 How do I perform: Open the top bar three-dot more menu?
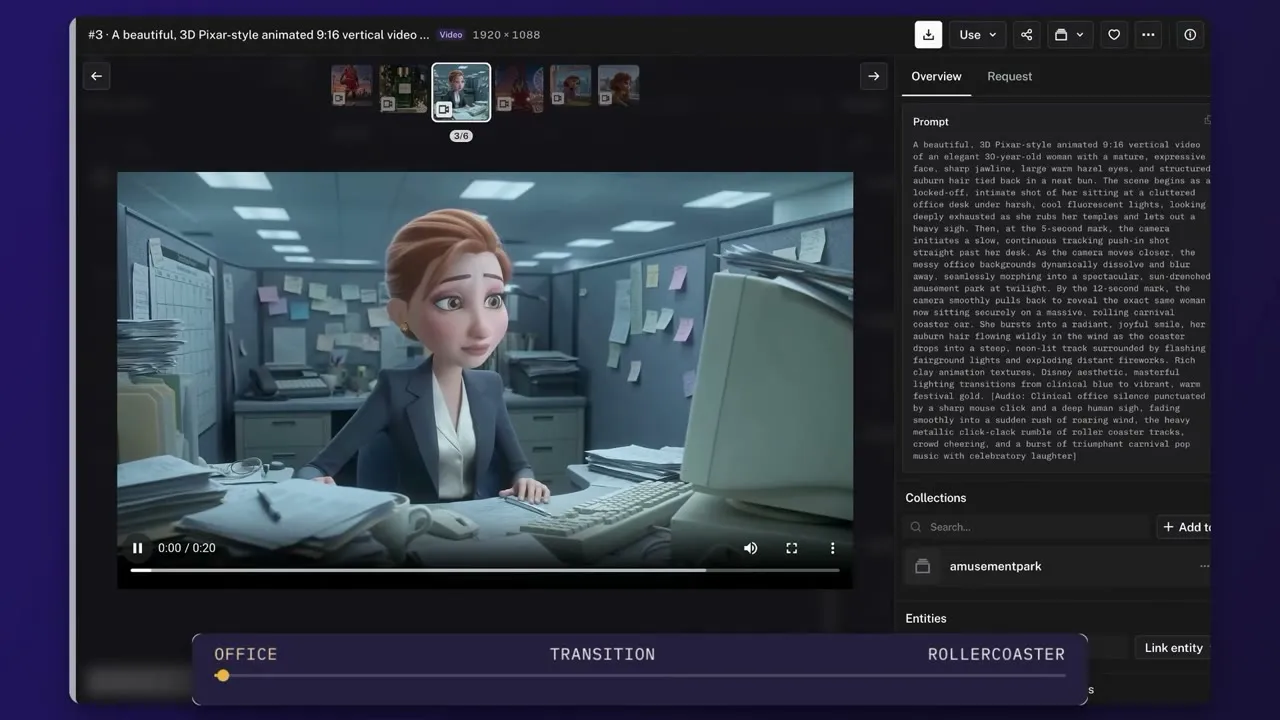(1148, 34)
